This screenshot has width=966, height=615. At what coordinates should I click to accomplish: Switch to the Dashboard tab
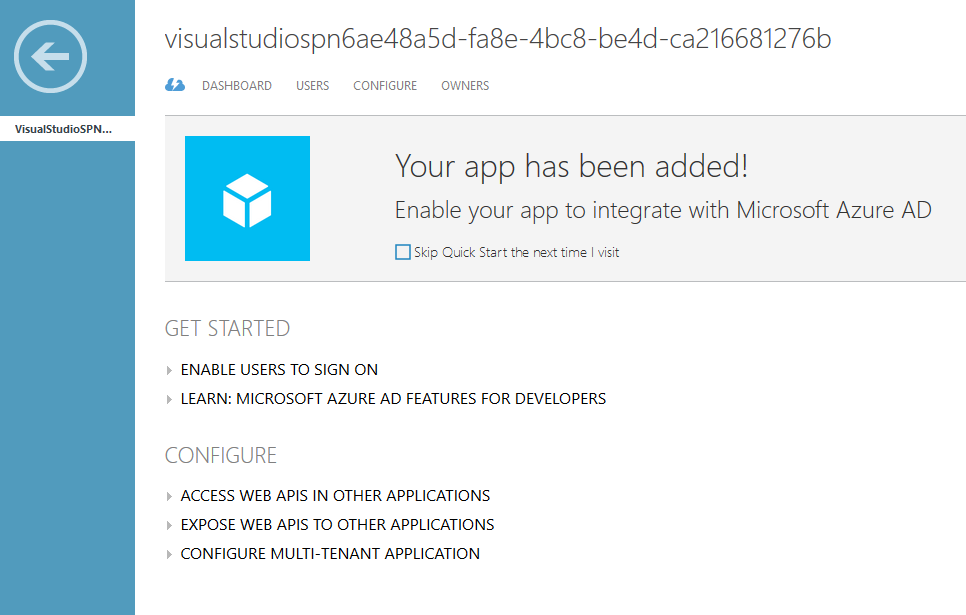pos(237,86)
